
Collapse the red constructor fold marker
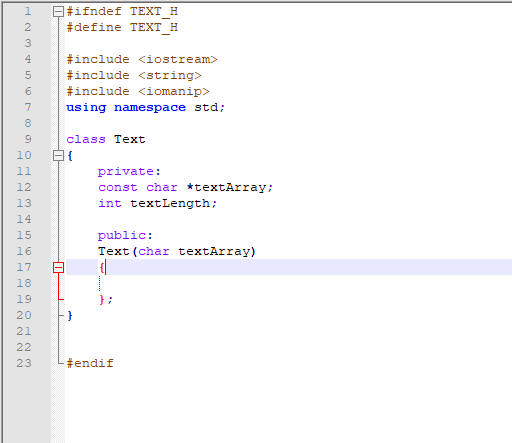click(x=58, y=267)
